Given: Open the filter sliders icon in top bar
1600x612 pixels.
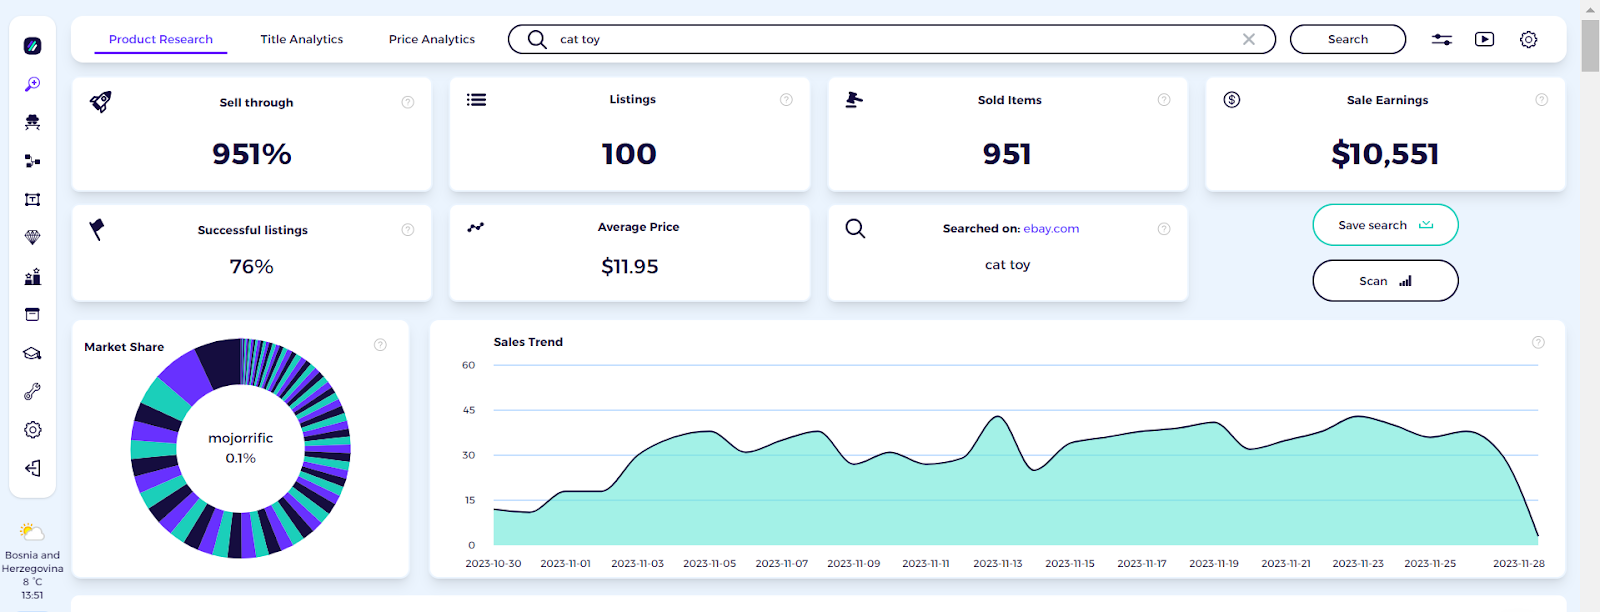Looking at the screenshot, I should pos(1441,39).
